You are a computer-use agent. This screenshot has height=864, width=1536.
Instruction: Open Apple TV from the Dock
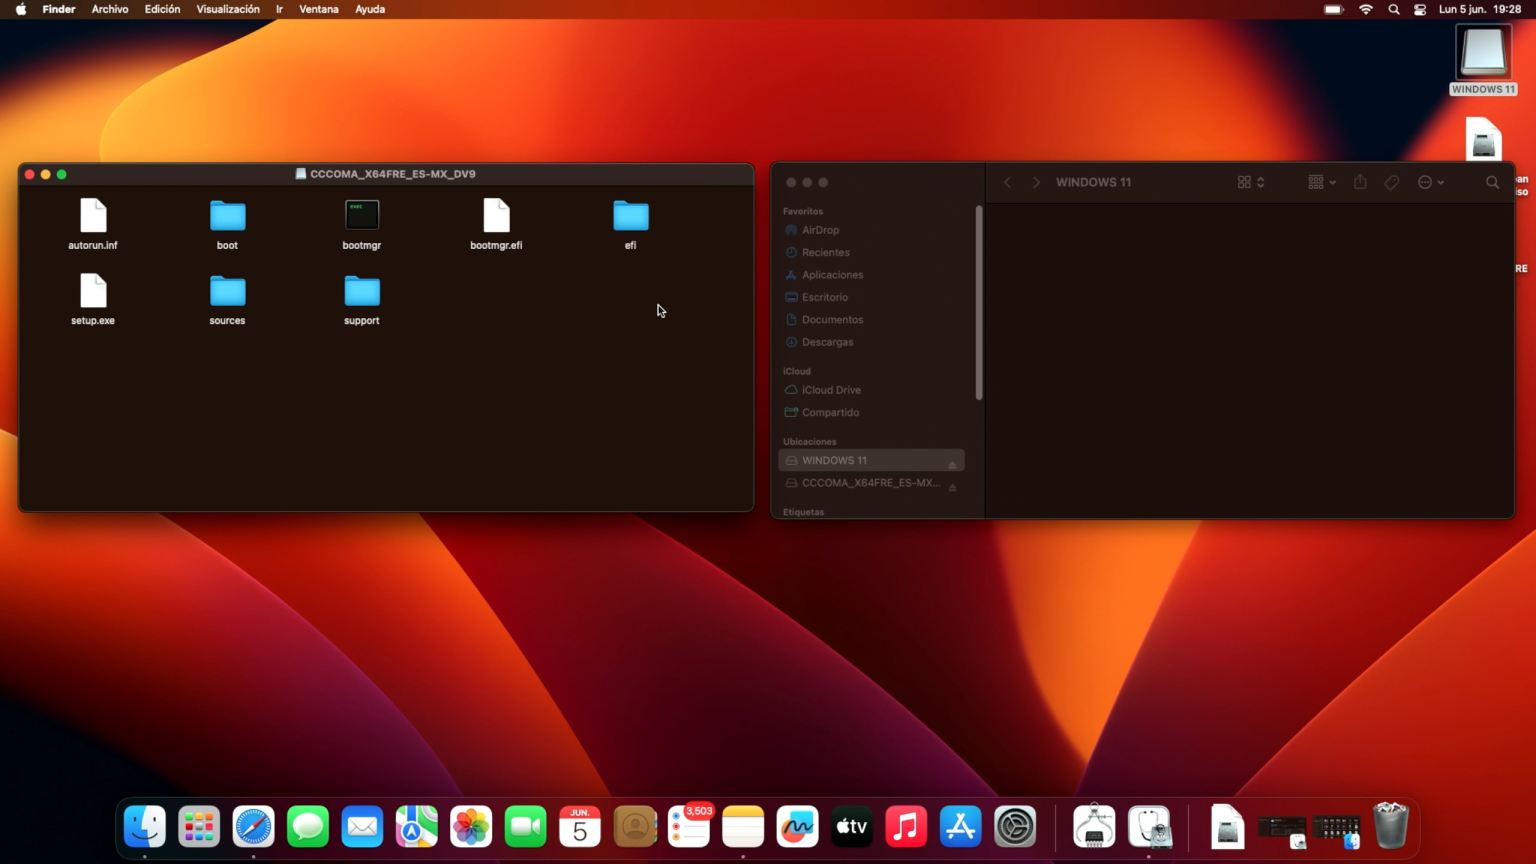coord(852,827)
